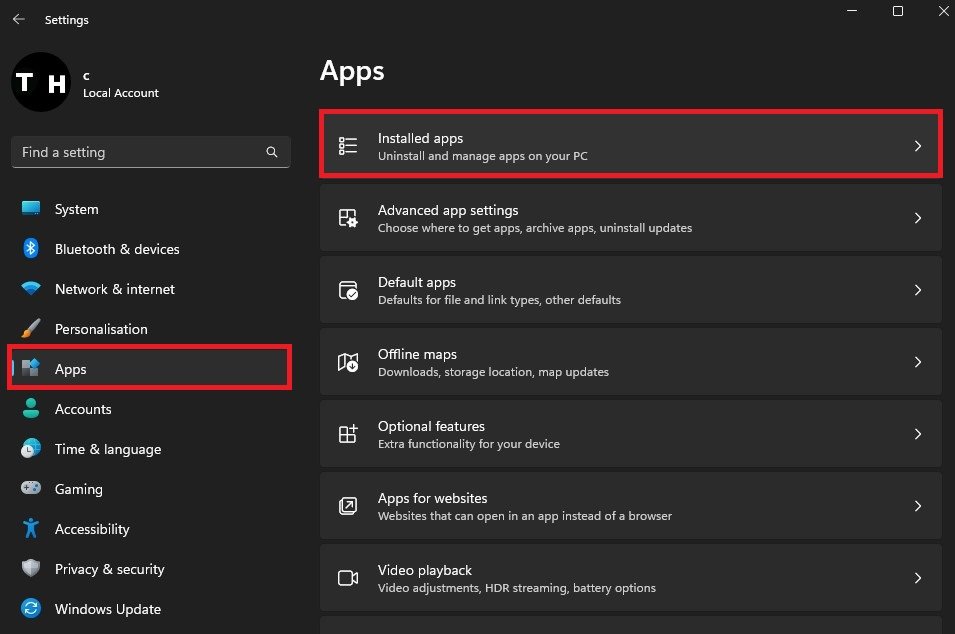Open the System settings category

tap(76, 209)
